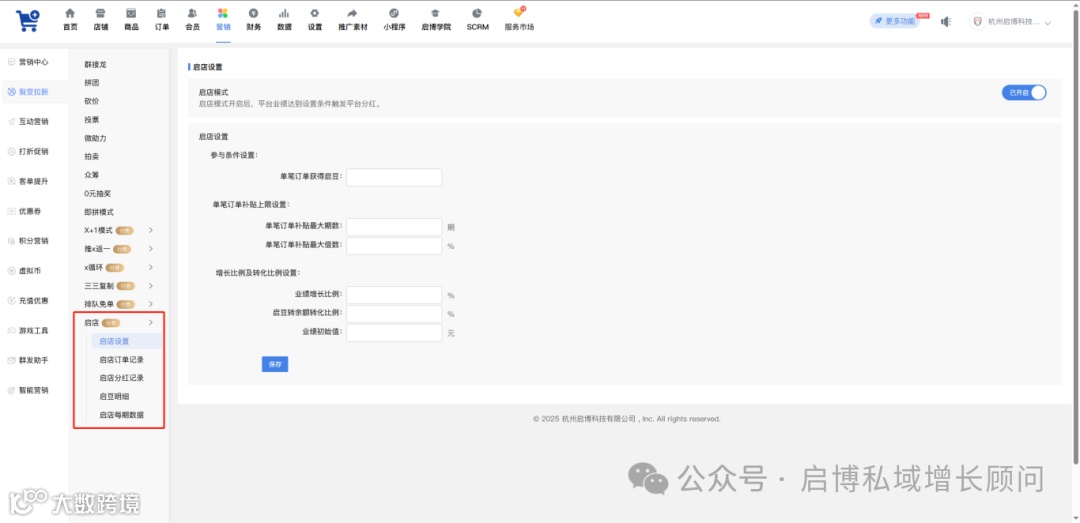1080x523 pixels.
Task: Open 积分营销 in left sidebar
Action: pos(34,241)
